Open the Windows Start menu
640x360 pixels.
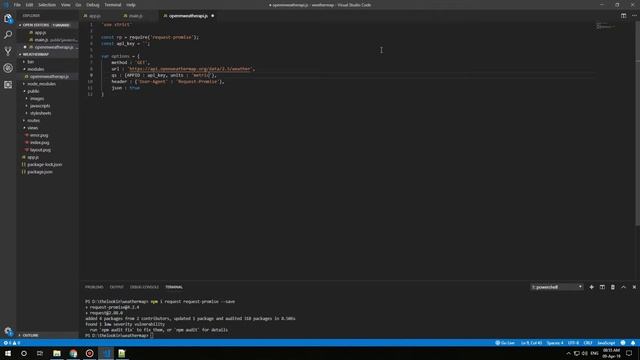8,353
